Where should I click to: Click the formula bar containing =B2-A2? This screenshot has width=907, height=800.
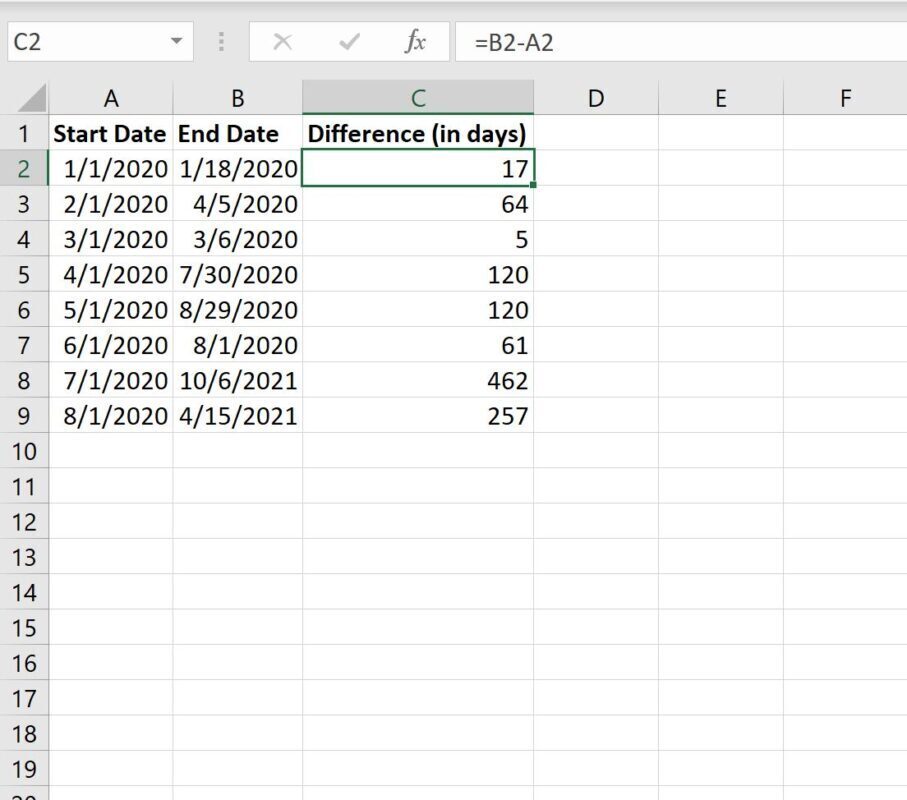[681, 42]
